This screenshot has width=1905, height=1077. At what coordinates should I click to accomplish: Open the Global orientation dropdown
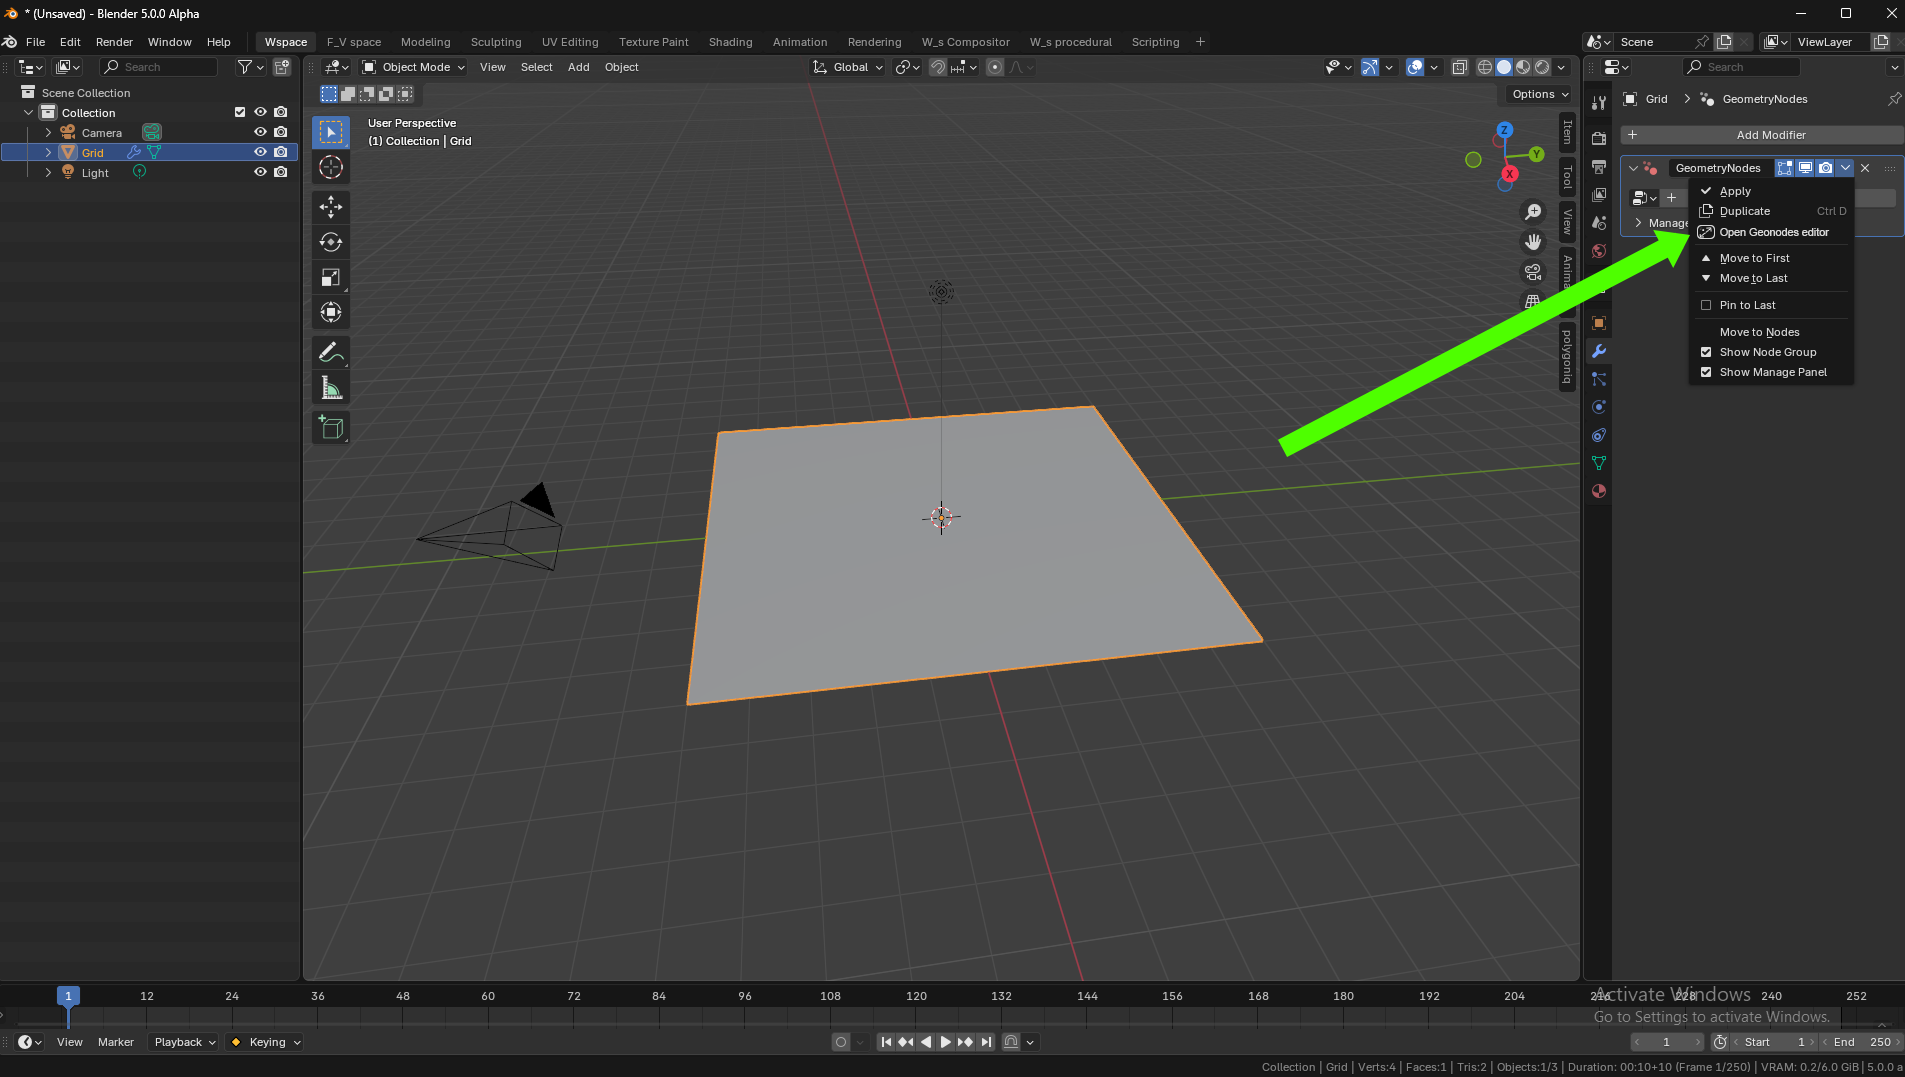[848, 67]
